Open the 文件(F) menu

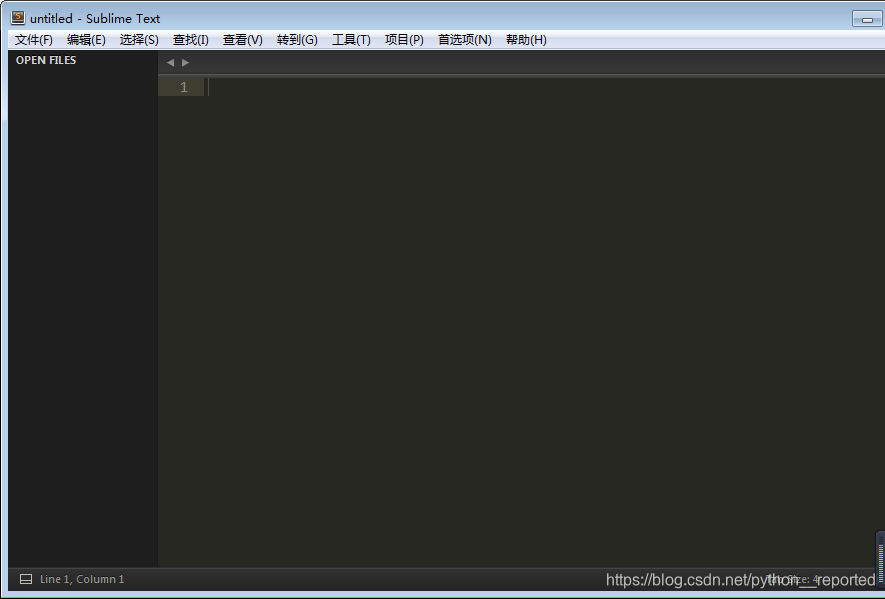pos(34,40)
